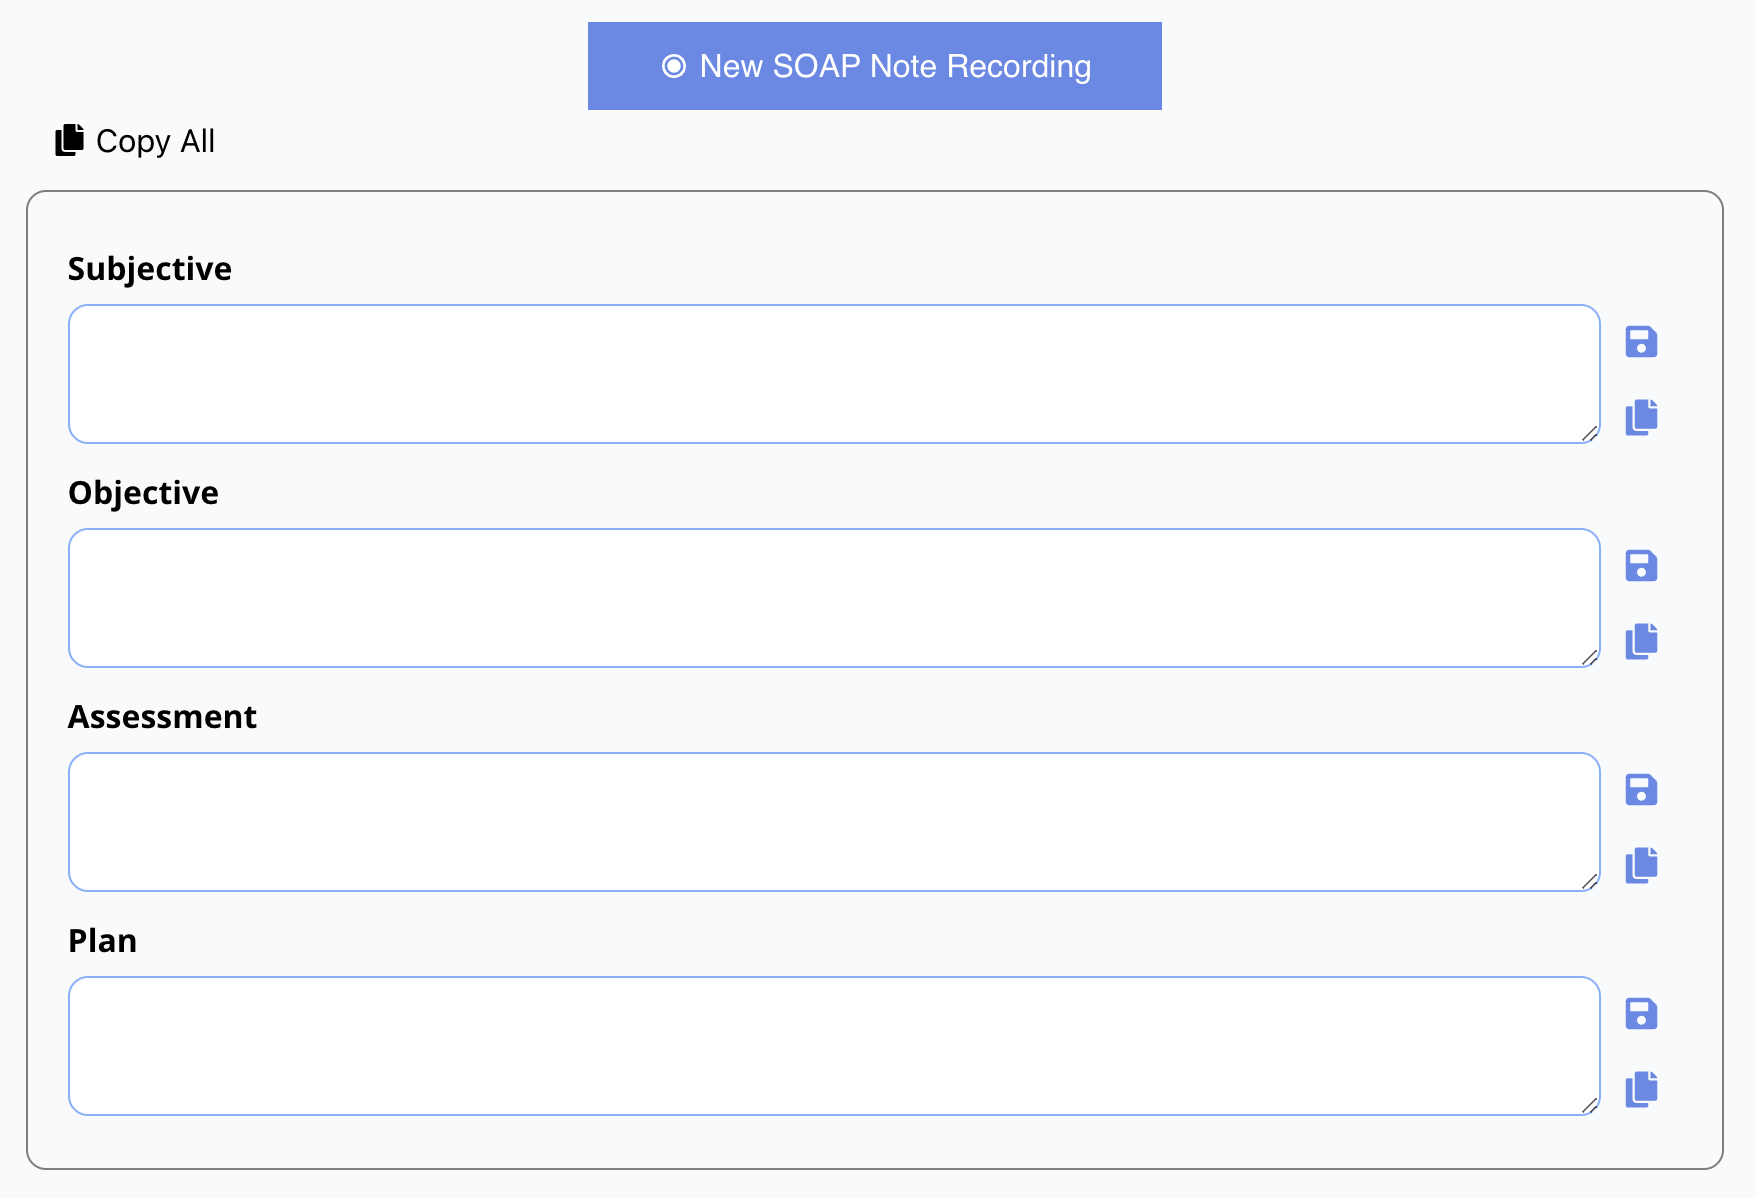1756x1198 pixels.
Task: Focus the Assessment text area
Action: pos(833,822)
